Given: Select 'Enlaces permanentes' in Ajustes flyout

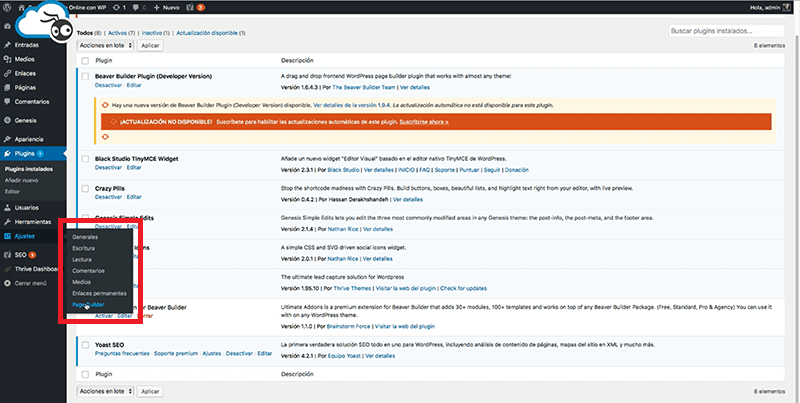Looking at the screenshot, I should pyautogui.click(x=99, y=293).
